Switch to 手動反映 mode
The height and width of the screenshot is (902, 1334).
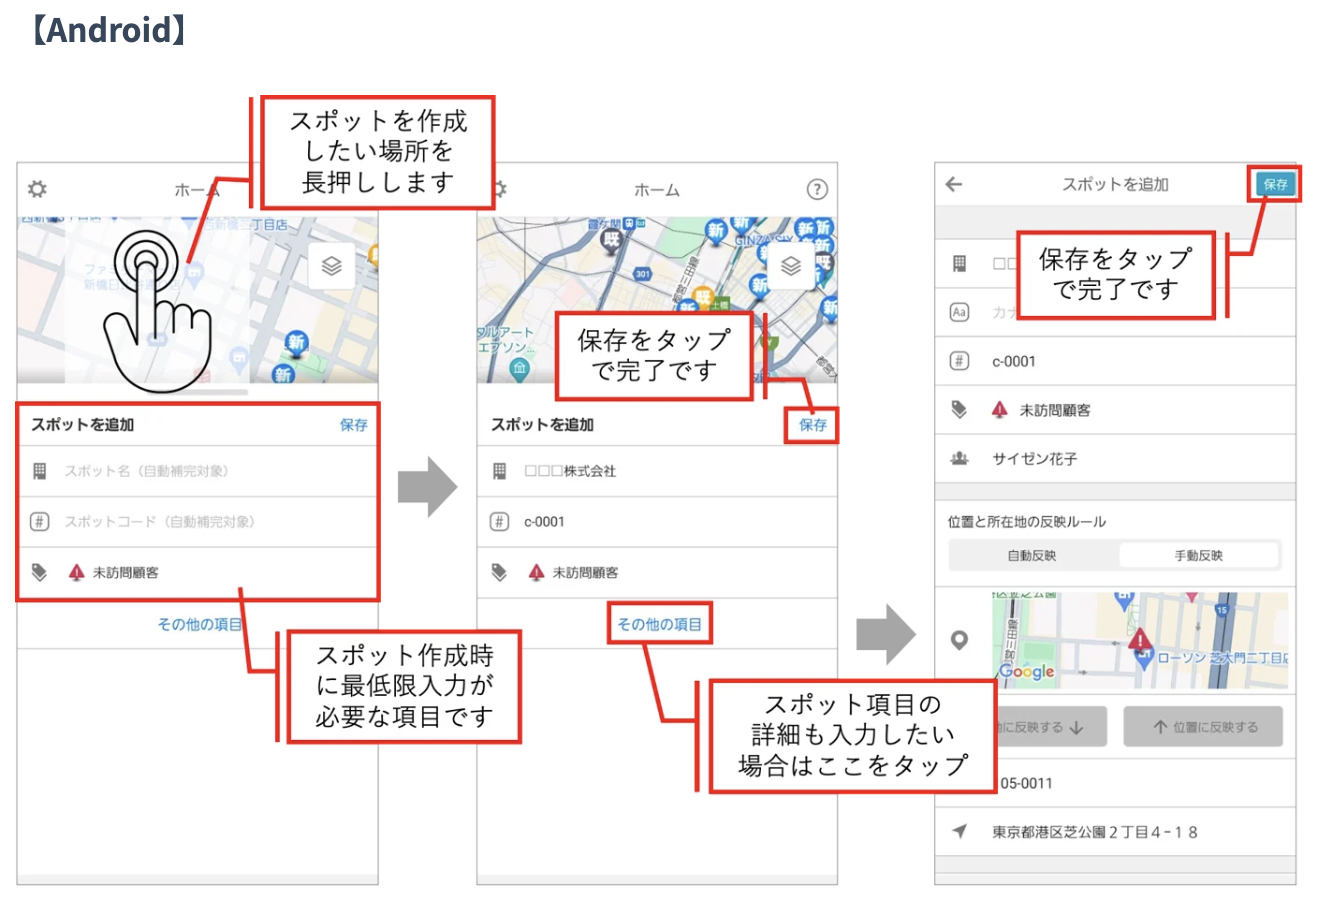1198,556
